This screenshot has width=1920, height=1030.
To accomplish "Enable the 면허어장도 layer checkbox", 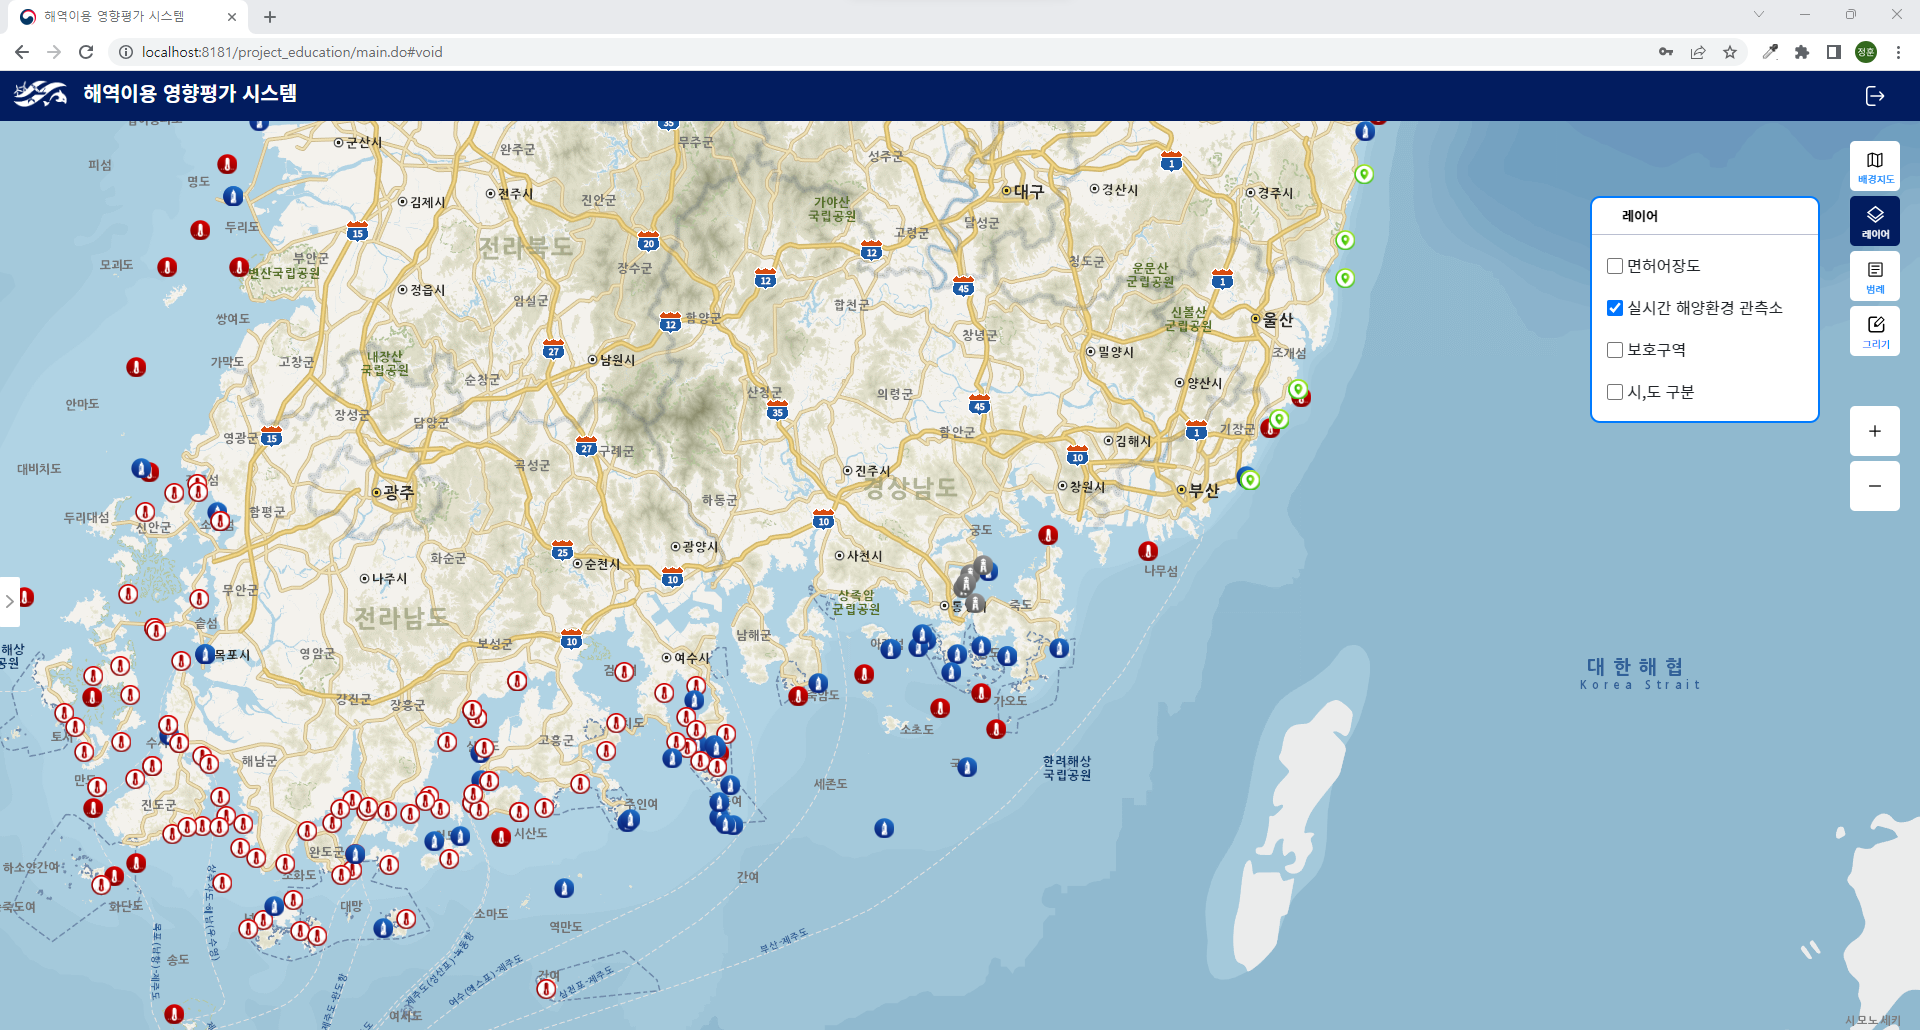I will [x=1615, y=265].
